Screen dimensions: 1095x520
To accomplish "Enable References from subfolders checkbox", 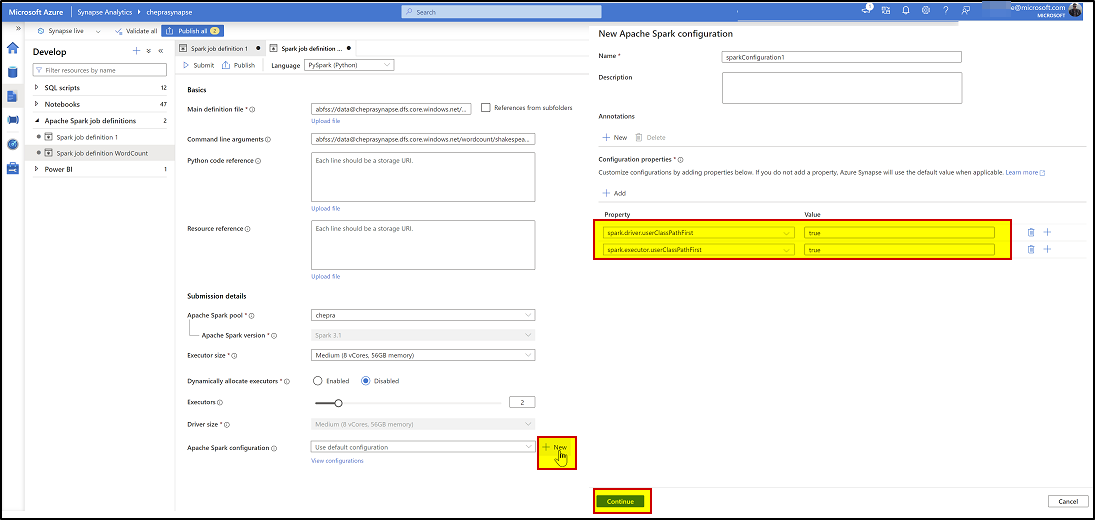I will (x=486, y=108).
